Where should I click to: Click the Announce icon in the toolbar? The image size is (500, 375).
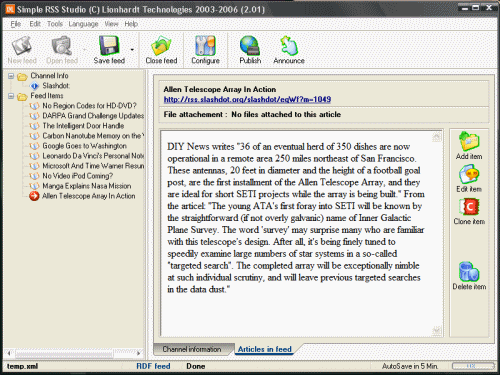click(x=289, y=45)
